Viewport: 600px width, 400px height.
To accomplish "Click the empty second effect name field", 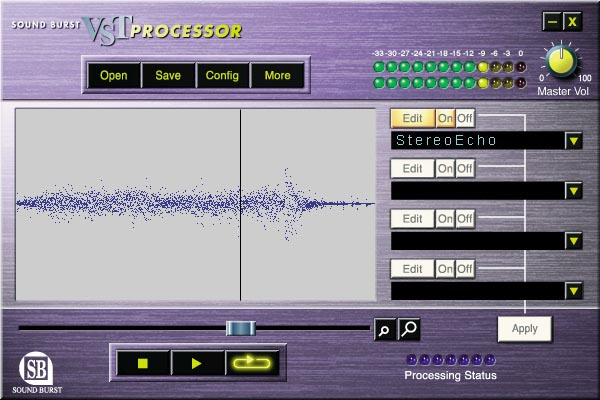I will [478, 191].
